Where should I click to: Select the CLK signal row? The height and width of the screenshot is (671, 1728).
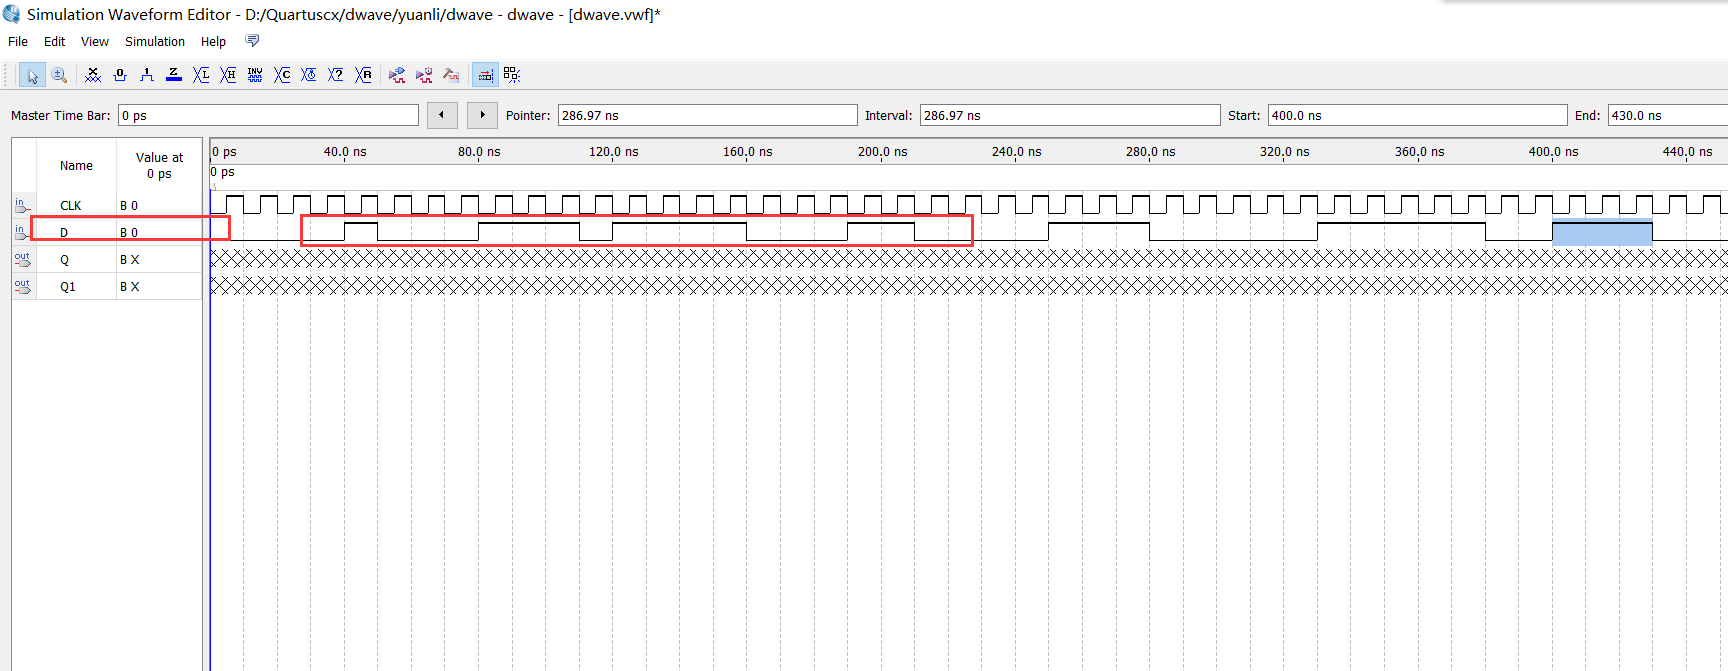(107, 205)
